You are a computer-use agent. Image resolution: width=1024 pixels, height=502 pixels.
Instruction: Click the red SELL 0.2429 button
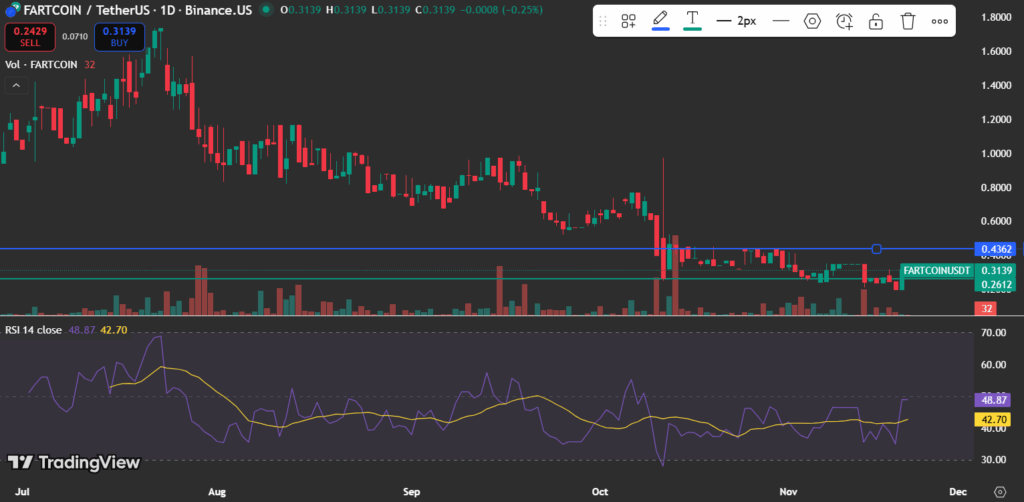(x=29, y=37)
